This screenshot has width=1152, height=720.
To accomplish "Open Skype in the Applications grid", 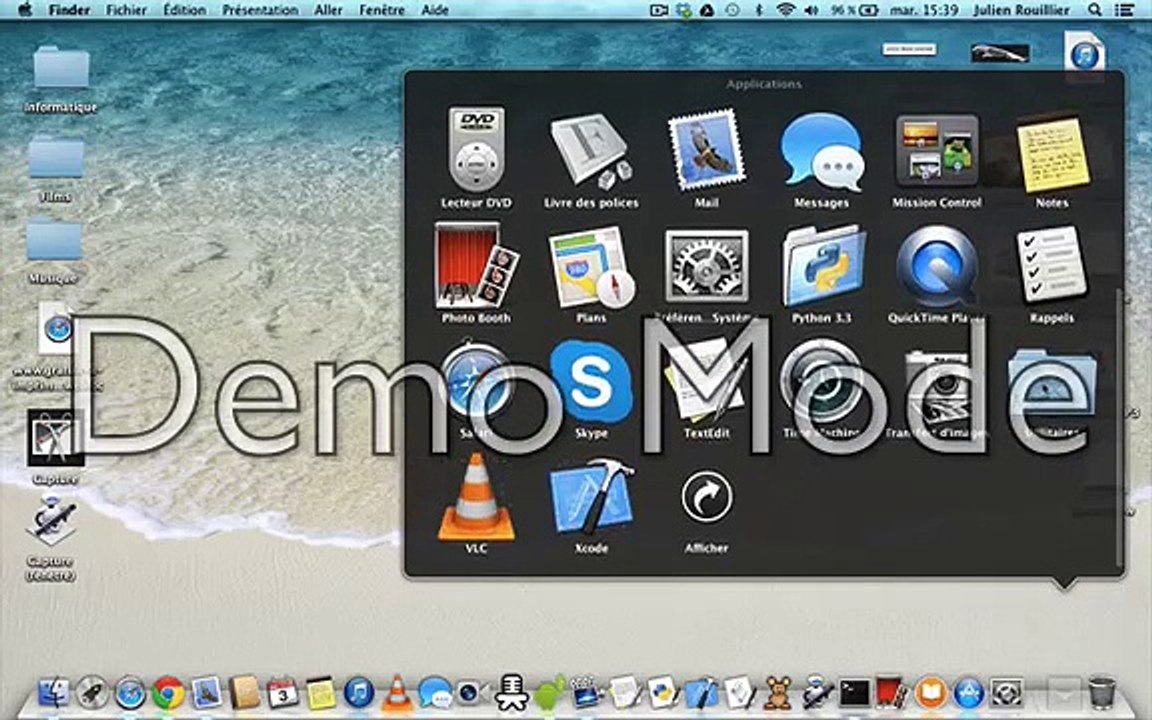I will pyautogui.click(x=591, y=382).
